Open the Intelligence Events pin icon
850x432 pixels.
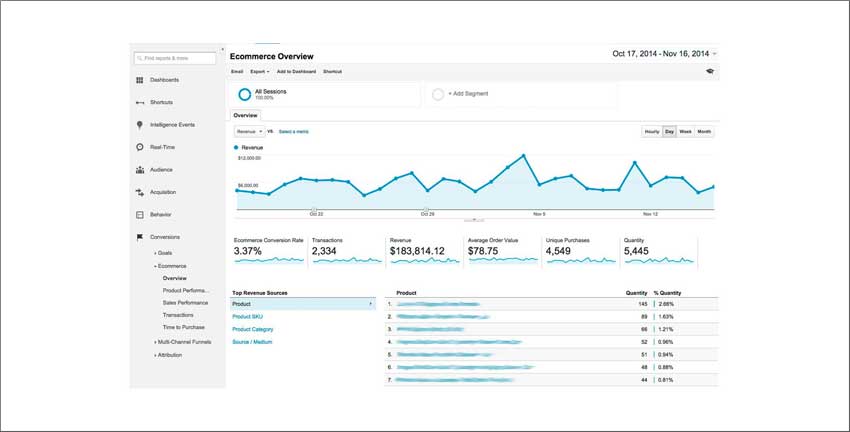coord(140,125)
